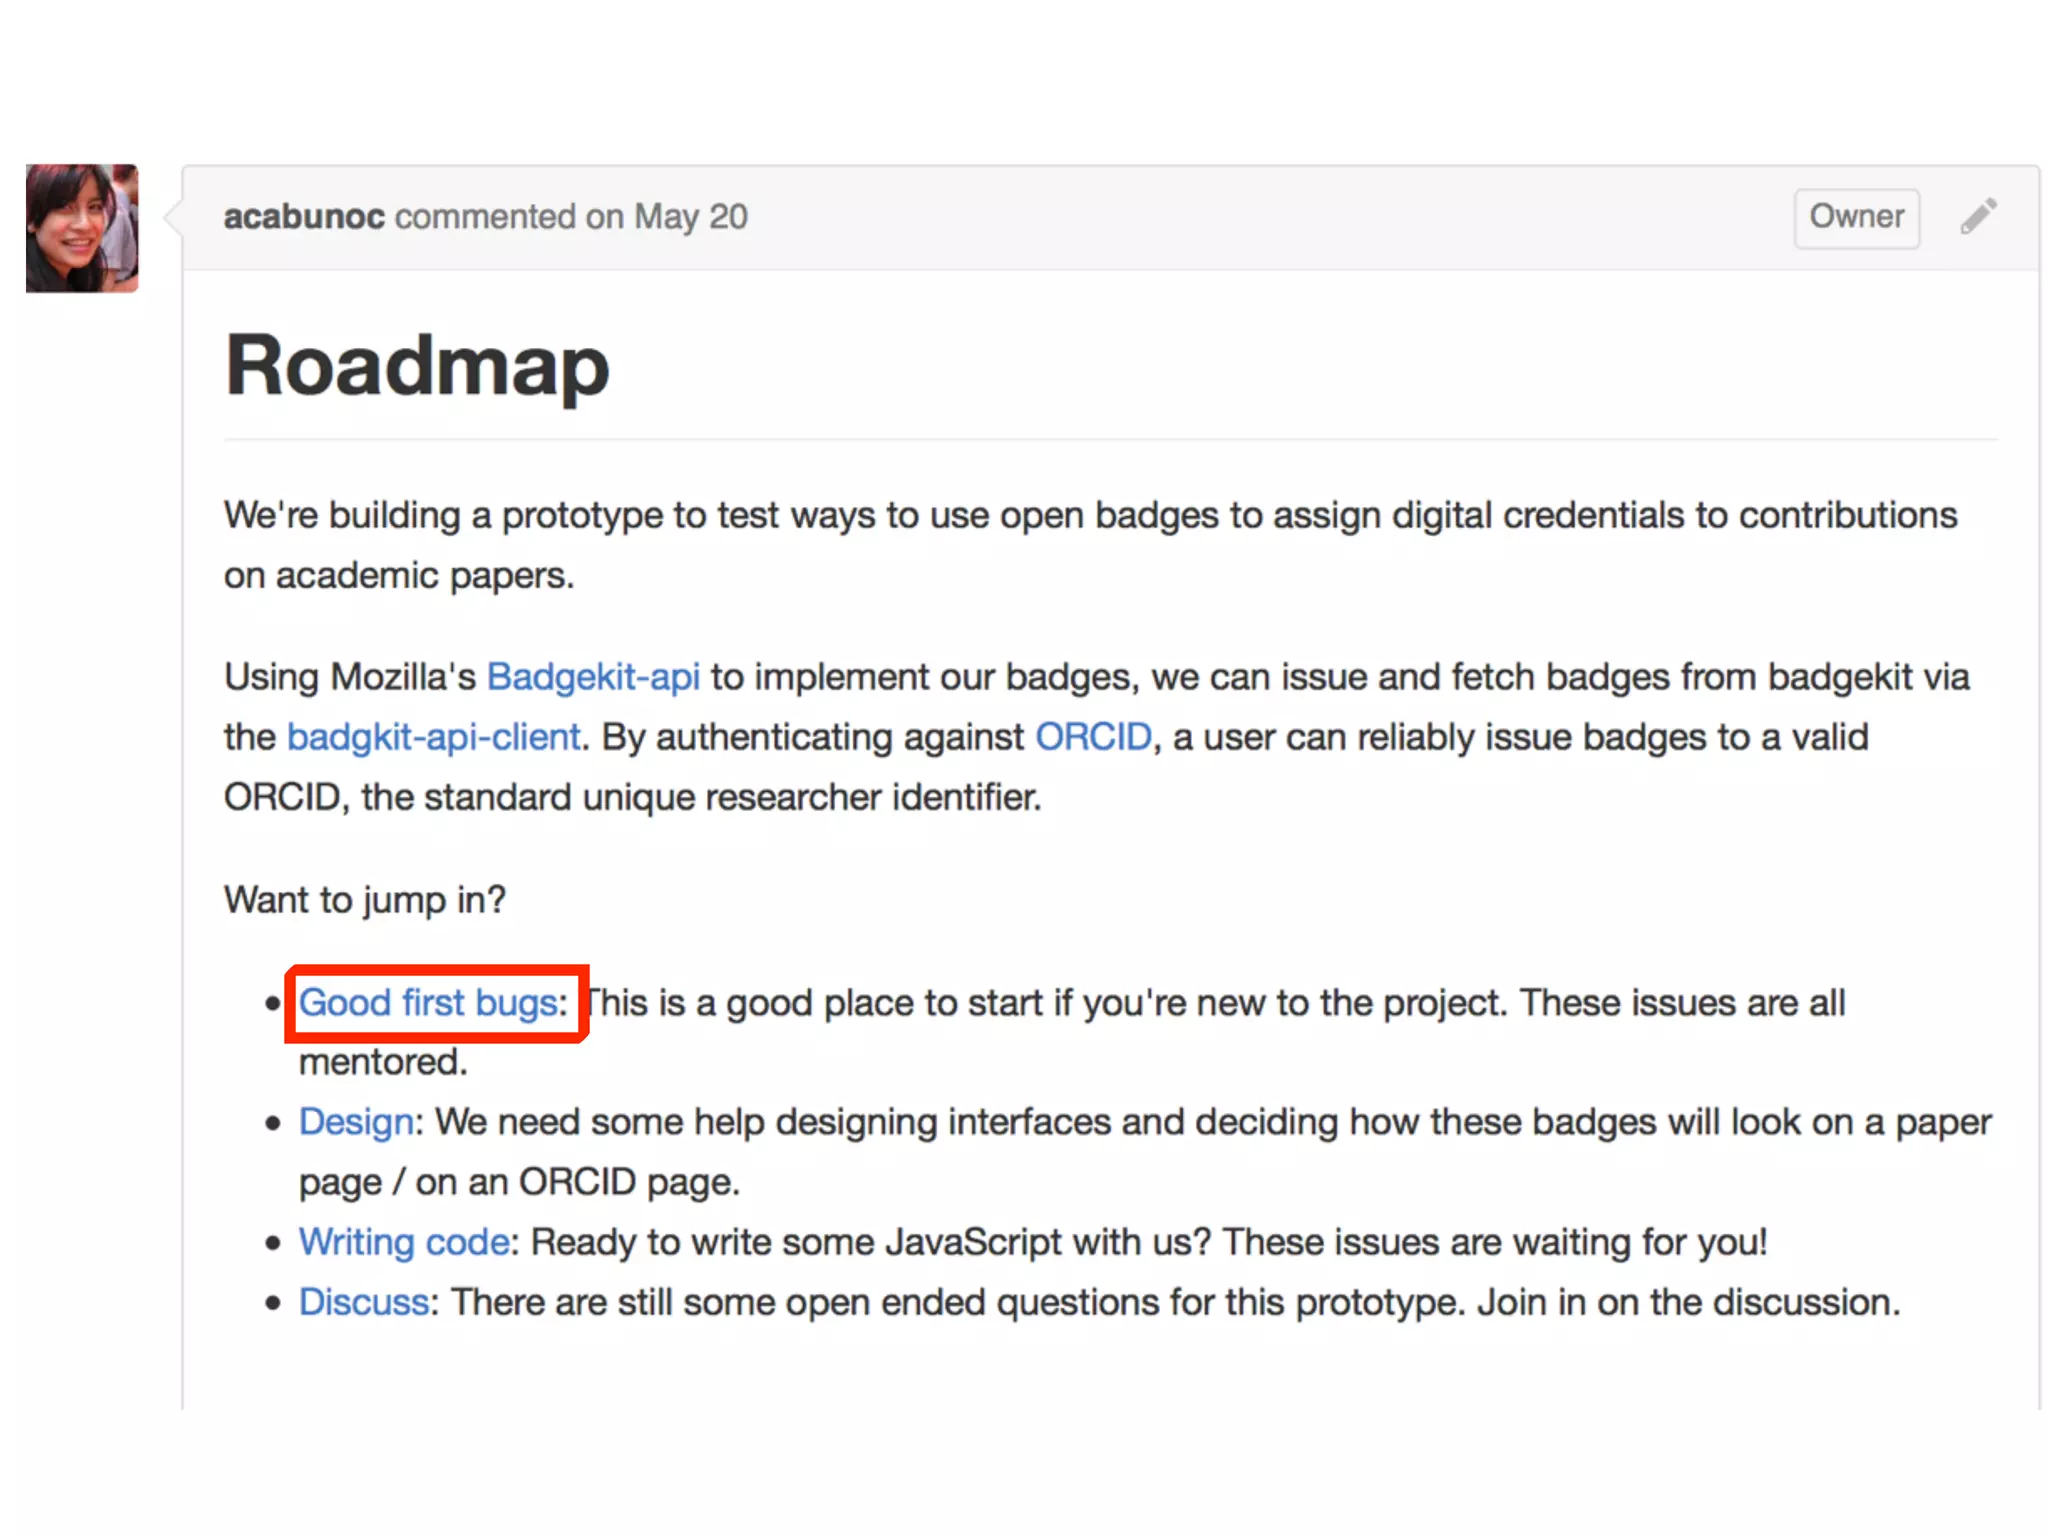The image size is (2048, 1536).
Task: Open acabunoc's profile avatar picture
Action: 82,228
